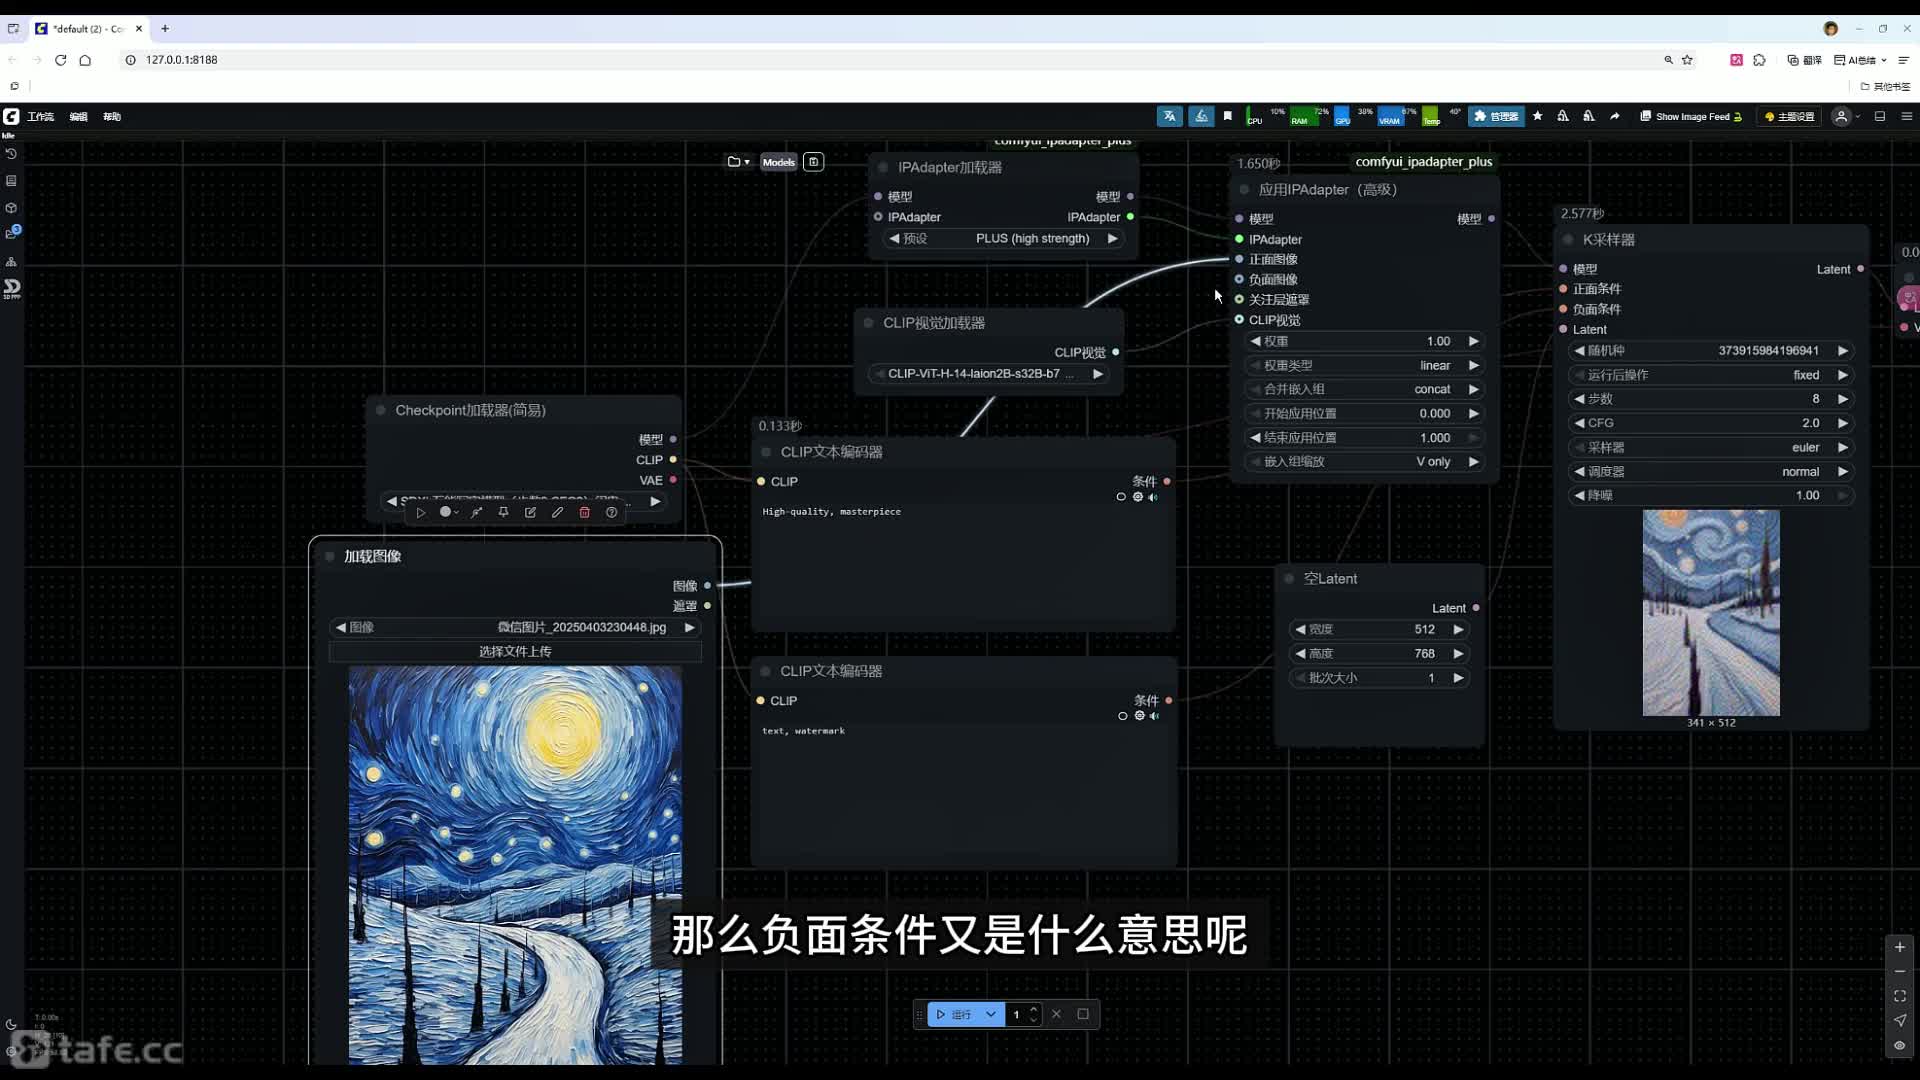Toggle the bottom panel icon at top right
1920x1080 pixels.
coord(1879,116)
